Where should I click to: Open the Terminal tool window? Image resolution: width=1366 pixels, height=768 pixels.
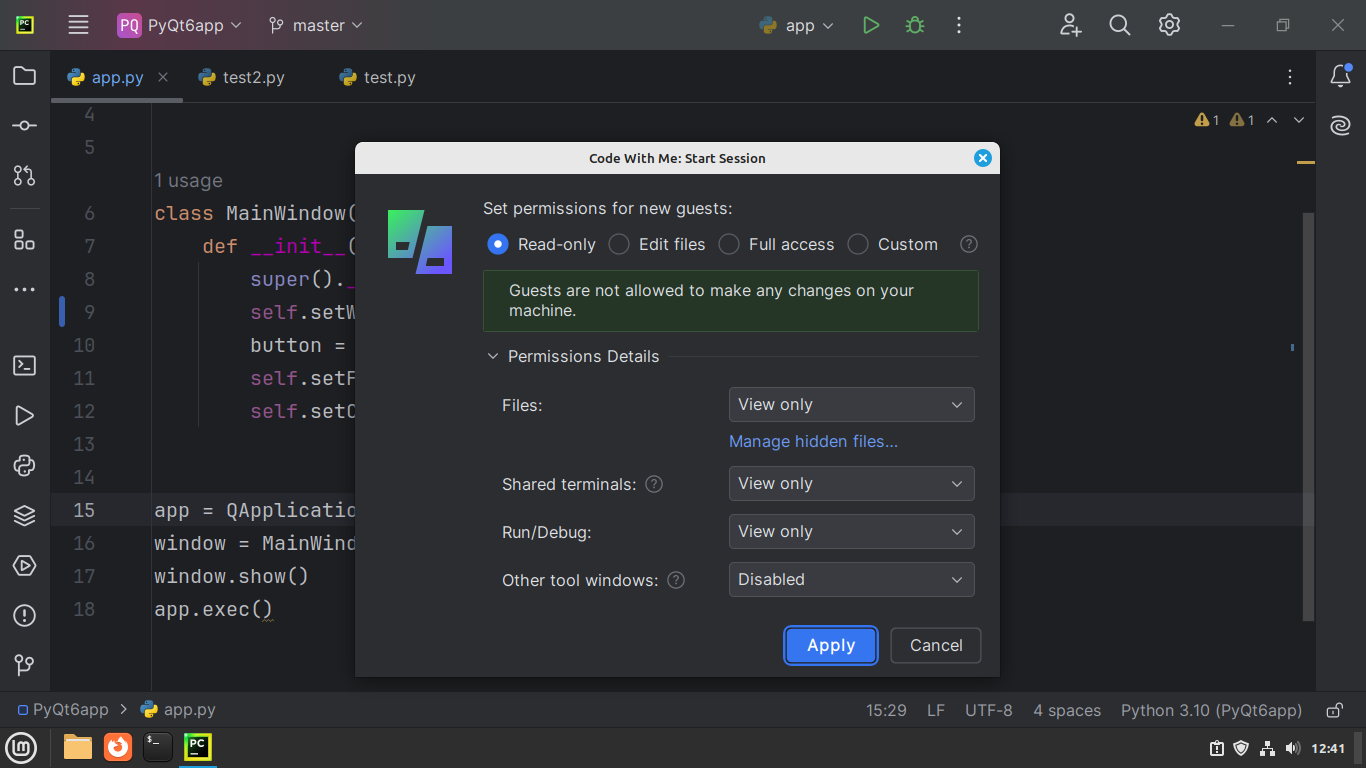(24, 365)
